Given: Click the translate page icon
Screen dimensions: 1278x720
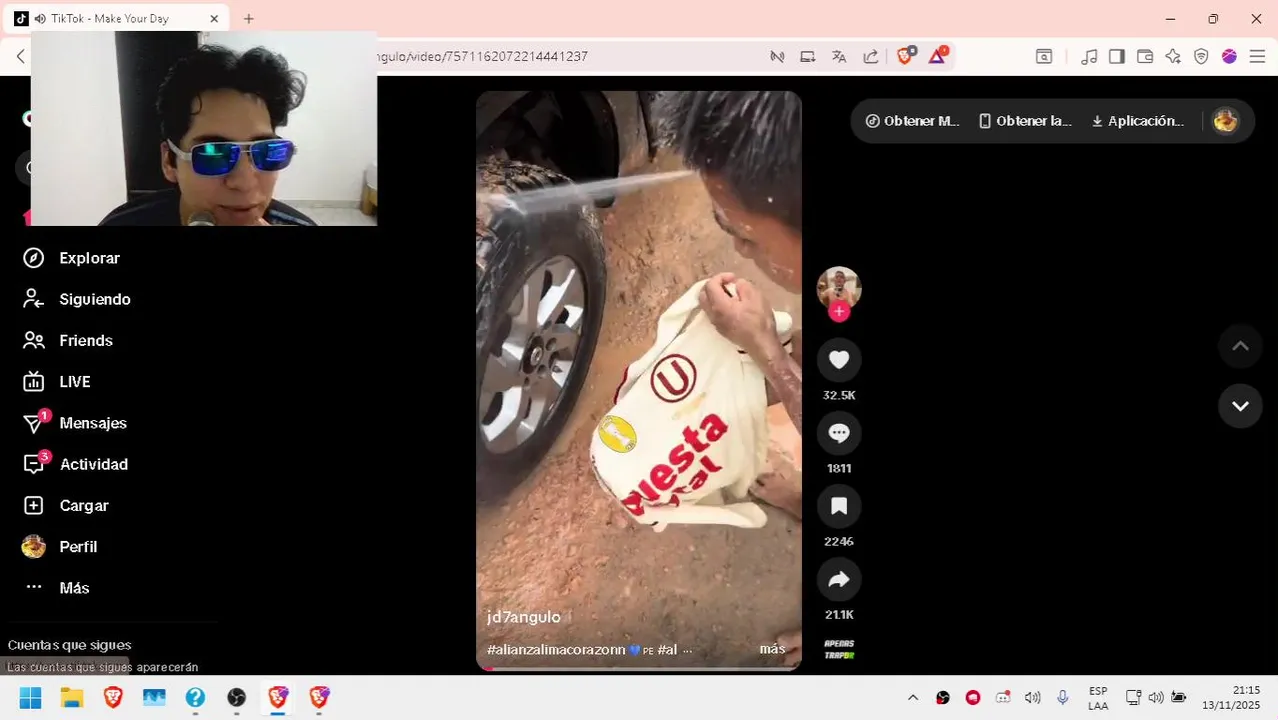Looking at the screenshot, I should [x=839, y=56].
